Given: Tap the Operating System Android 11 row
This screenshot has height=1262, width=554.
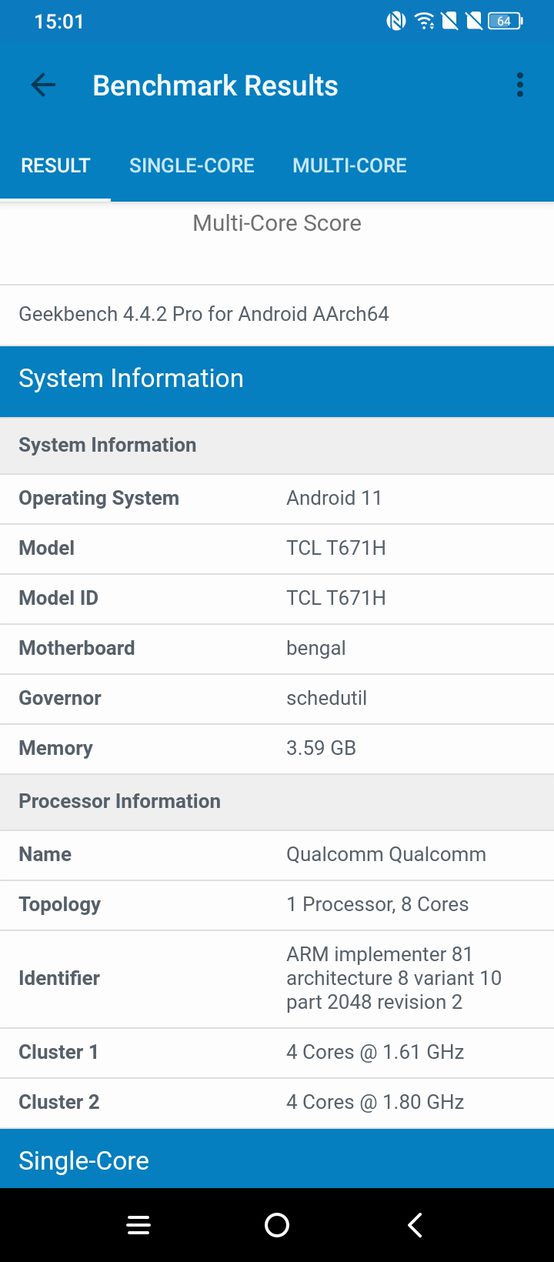Looking at the screenshot, I should pos(277,498).
